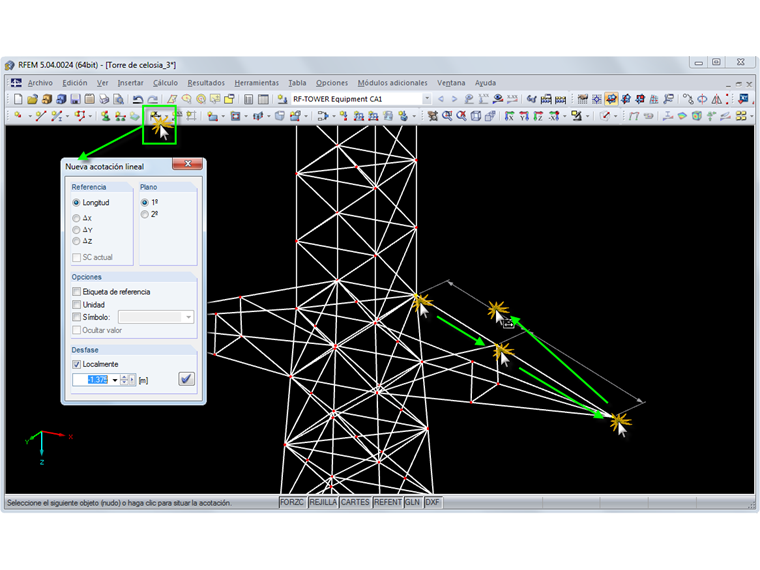This screenshot has width=760, height=570.
Task: Open the grid-style table icon
Action: (x=263, y=99)
